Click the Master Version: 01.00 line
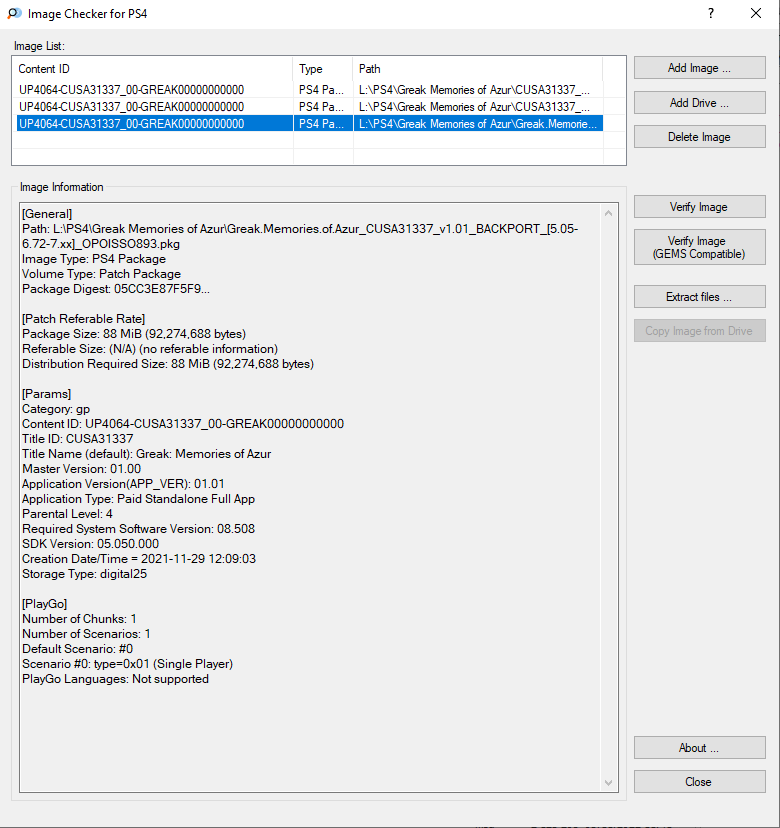 click(x=81, y=469)
